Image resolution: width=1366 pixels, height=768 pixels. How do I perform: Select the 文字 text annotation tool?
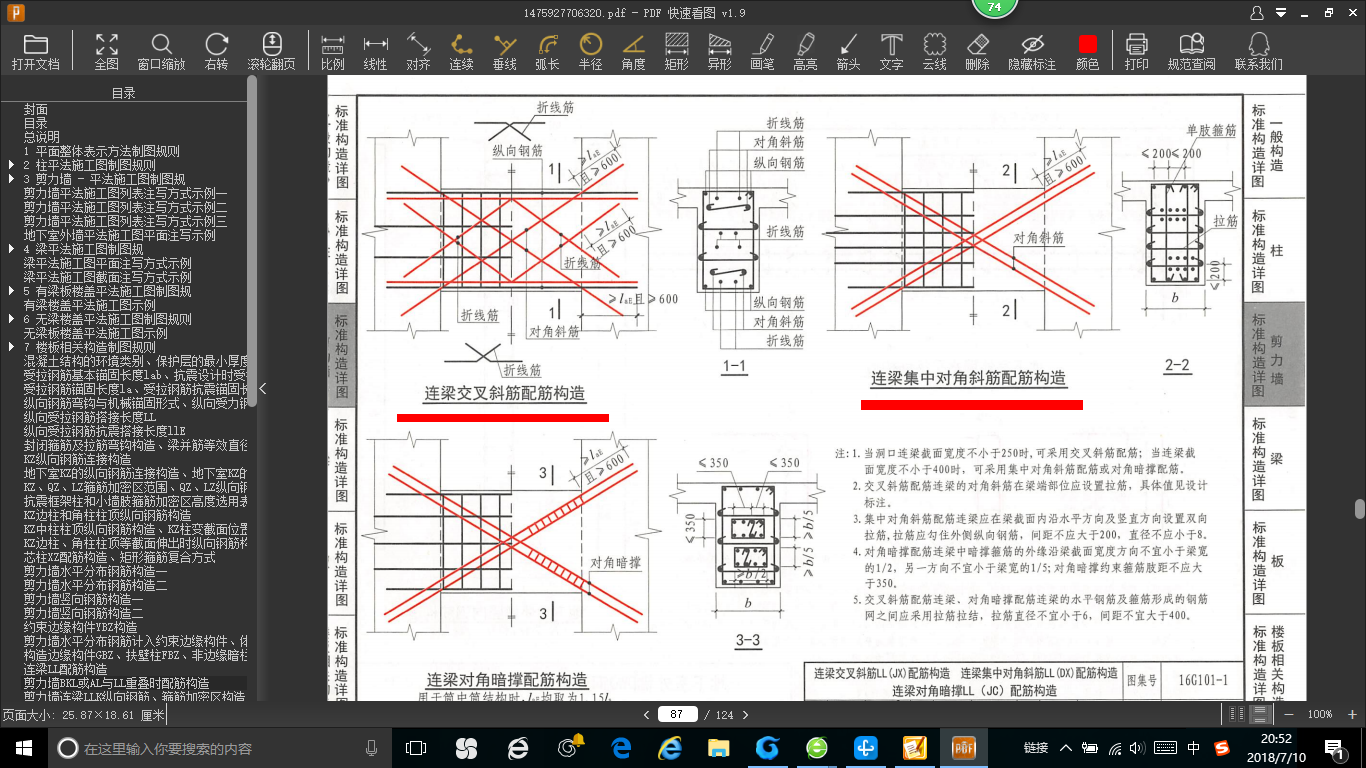point(891,51)
